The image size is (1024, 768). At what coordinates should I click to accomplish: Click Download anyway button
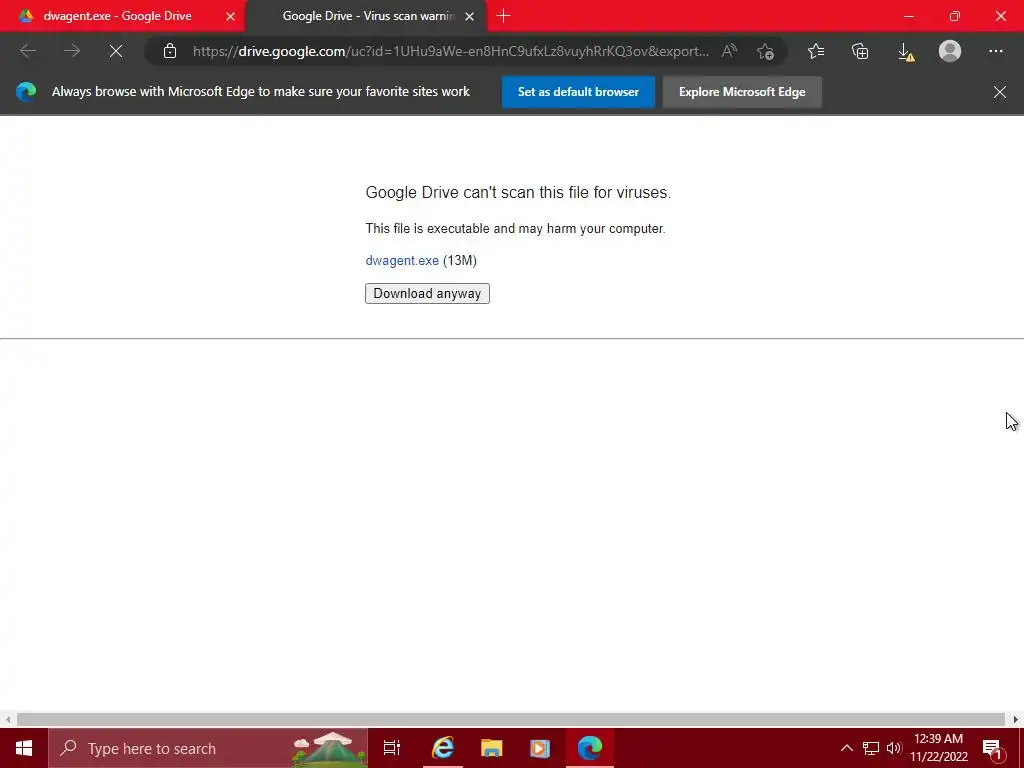(427, 293)
